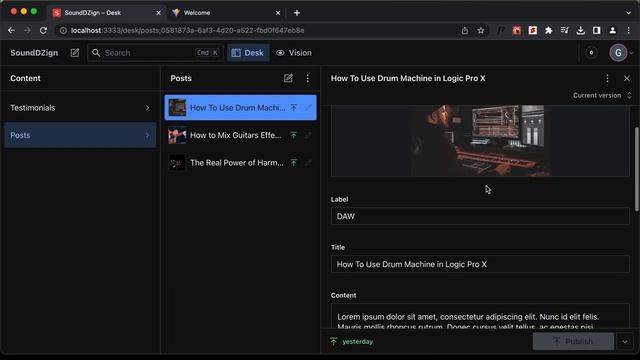Open the presence counter showing 0
The height and width of the screenshot is (360, 640).
tap(591, 53)
